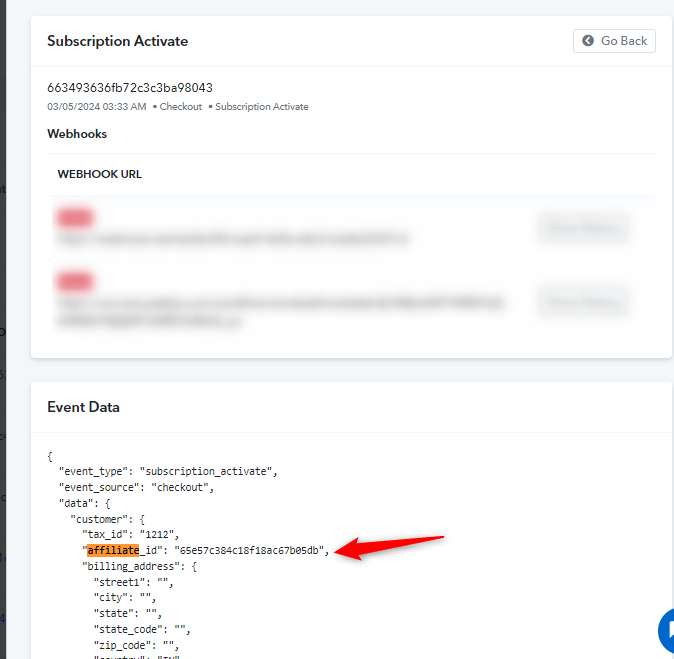Click the second blurred red status badge
Viewport: 674px width, 659px height.
tap(75, 282)
